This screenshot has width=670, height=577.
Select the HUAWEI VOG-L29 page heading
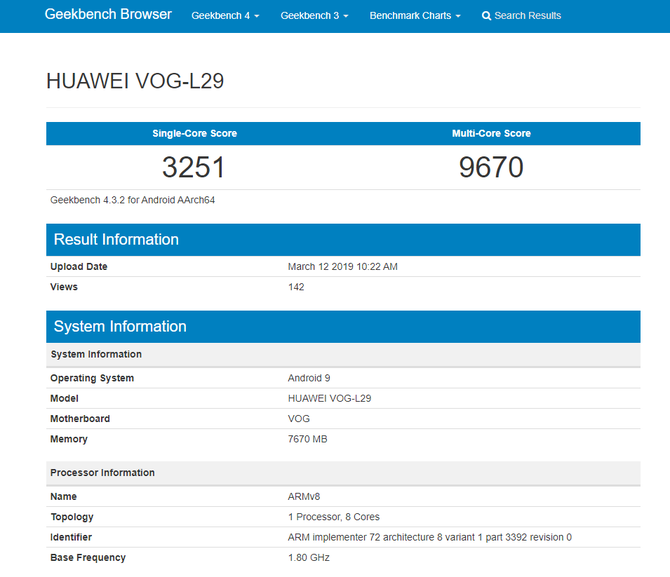[x=135, y=81]
